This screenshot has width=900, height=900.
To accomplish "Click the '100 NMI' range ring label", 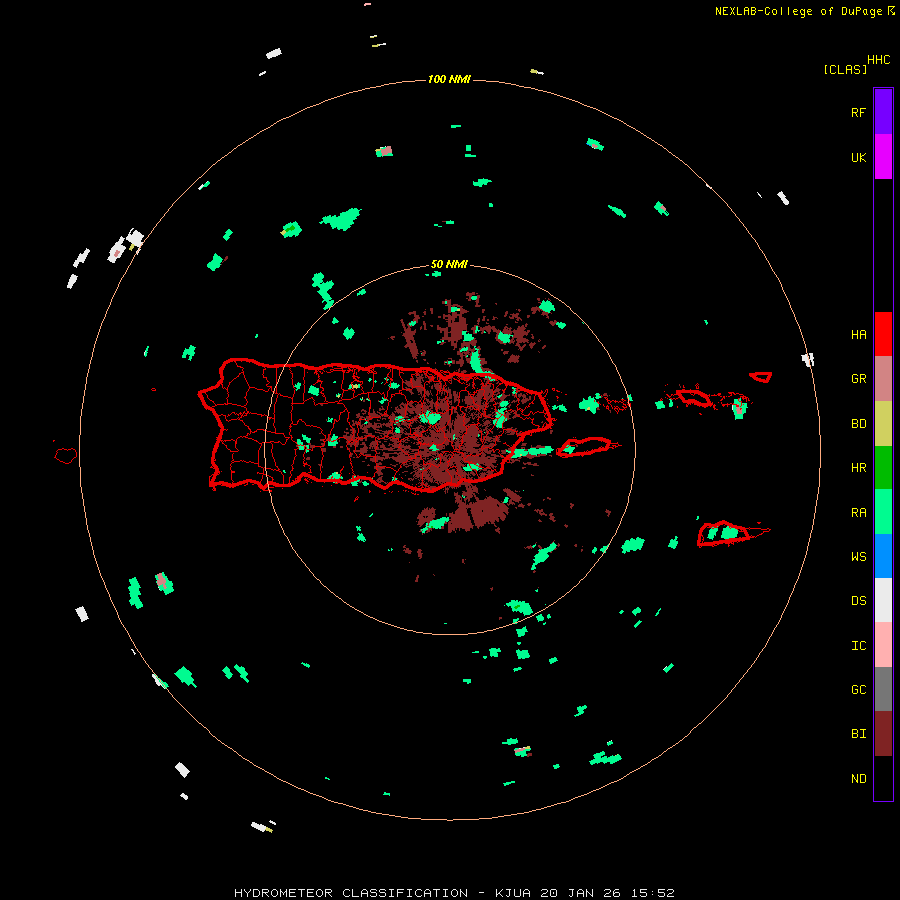I will [449, 79].
